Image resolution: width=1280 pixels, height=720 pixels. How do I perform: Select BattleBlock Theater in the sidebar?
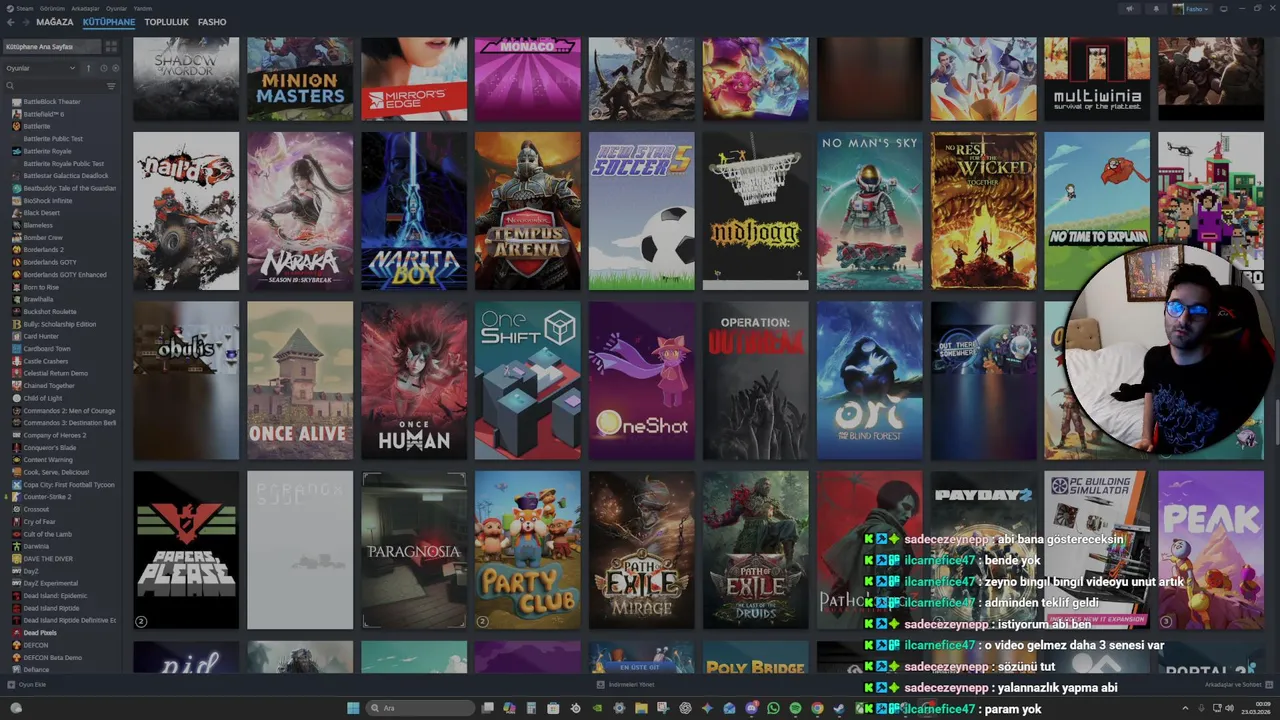52,102
